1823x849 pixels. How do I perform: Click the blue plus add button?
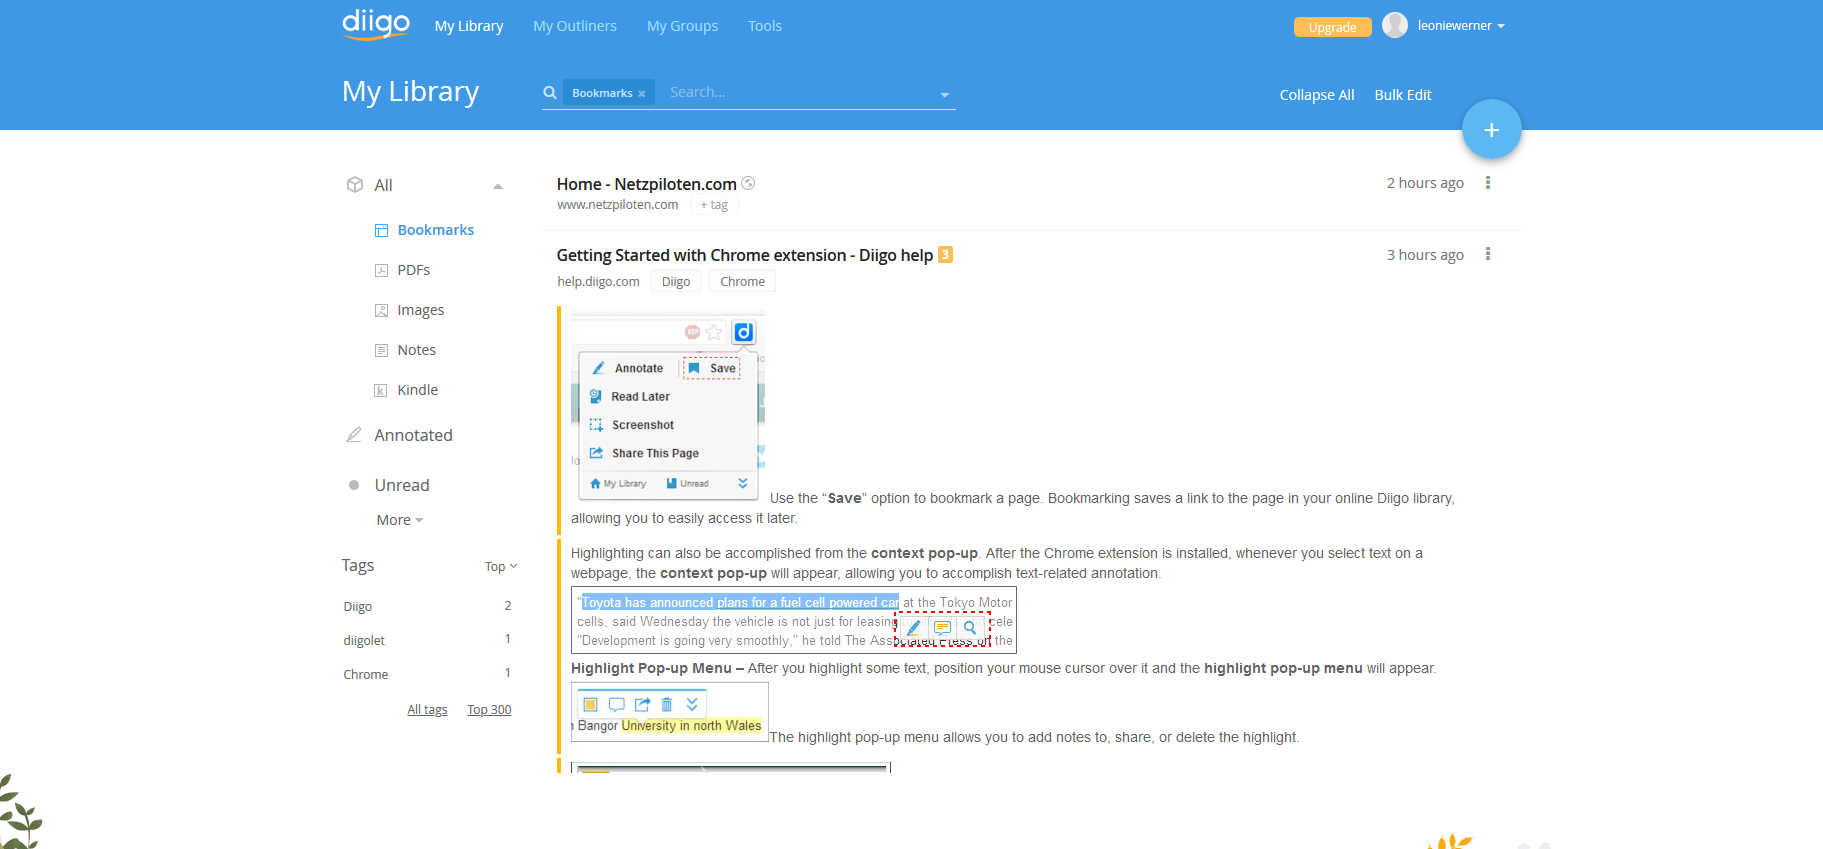[x=1490, y=130]
